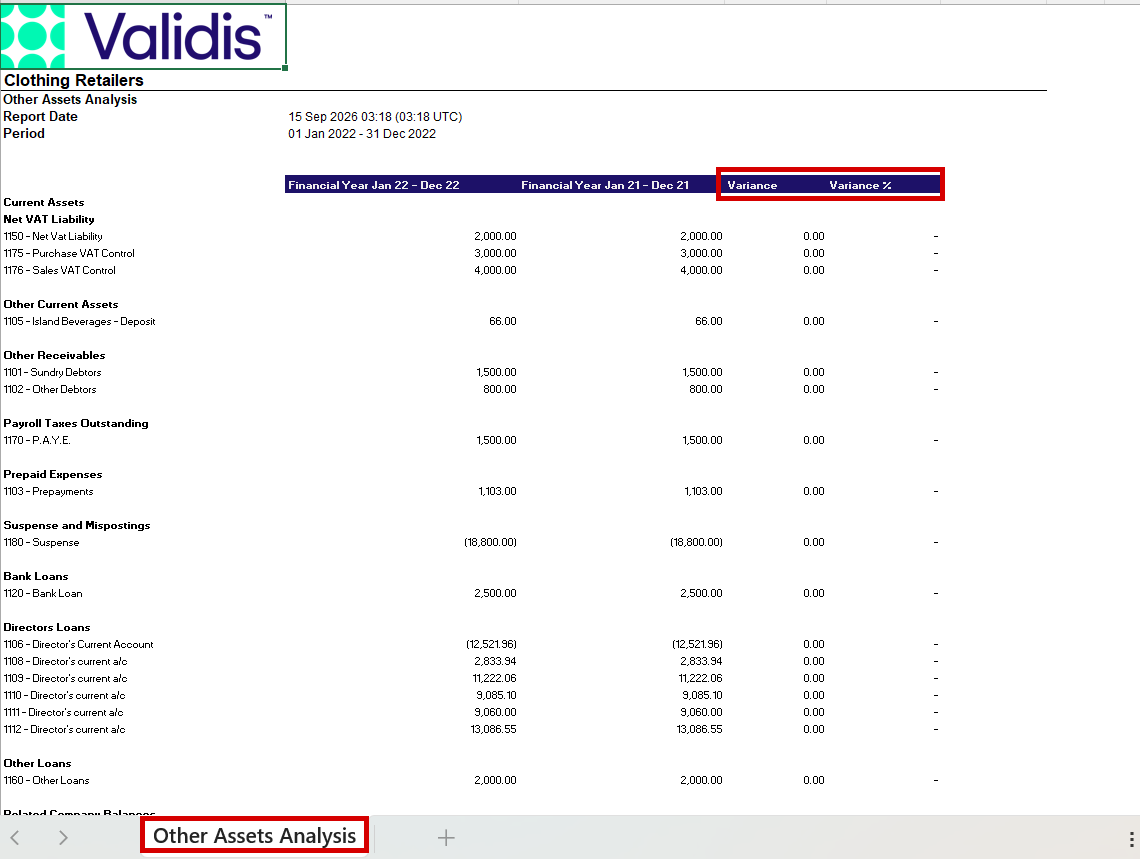1140x859 pixels.
Task: Add a new sheet with plus icon
Action: point(446,838)
